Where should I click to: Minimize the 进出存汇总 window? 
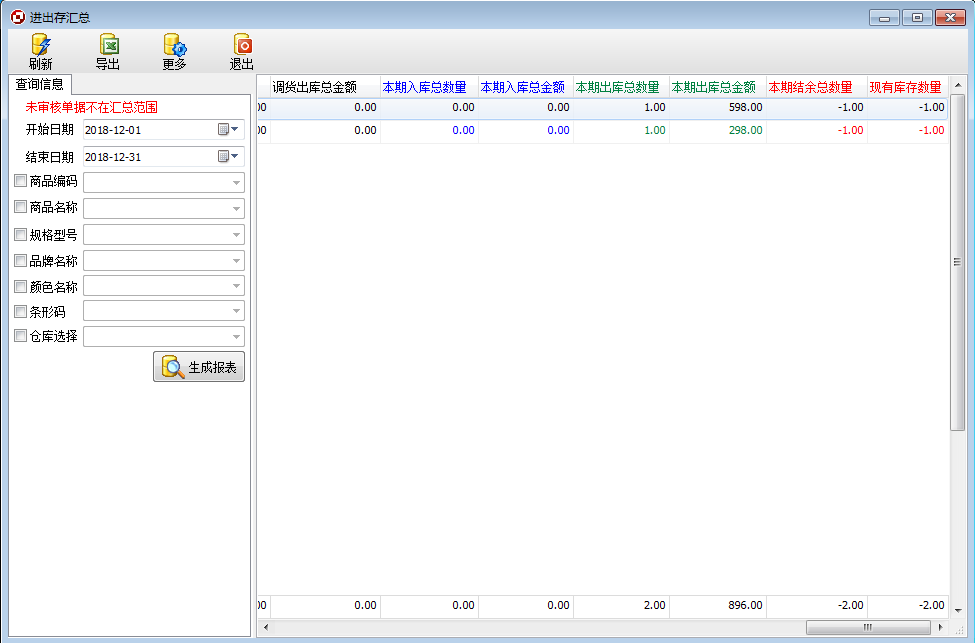pos(884,17)
